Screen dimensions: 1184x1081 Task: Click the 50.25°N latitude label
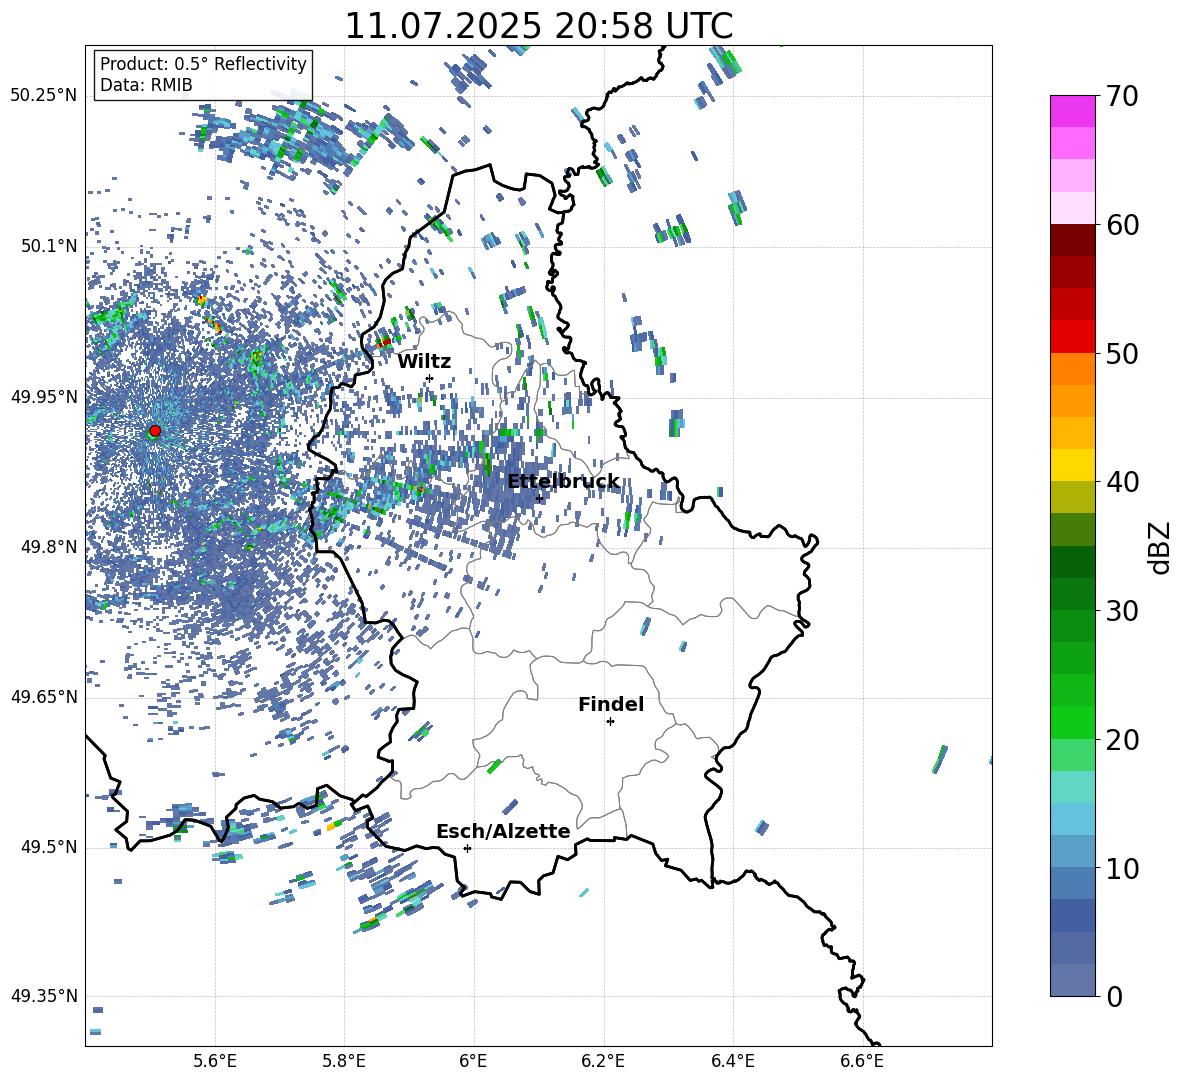[x=44, y=96]
